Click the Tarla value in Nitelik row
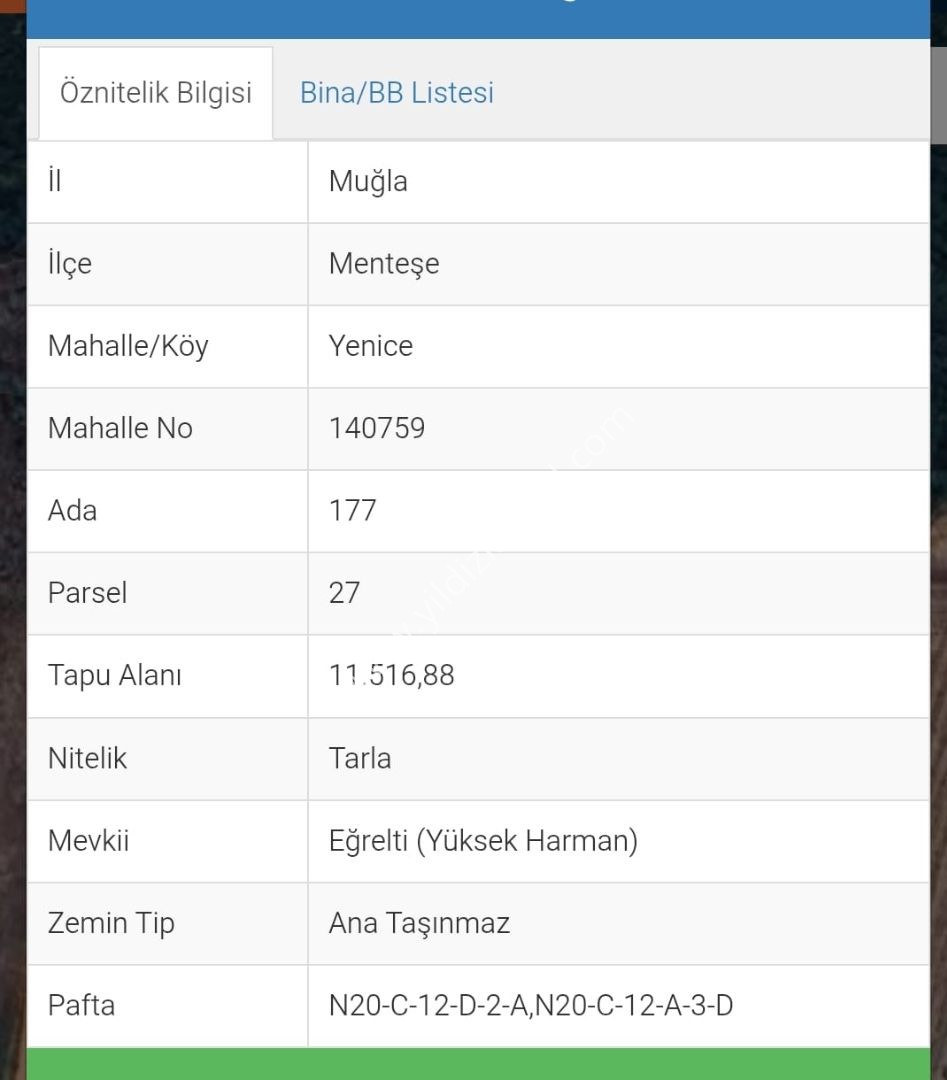The image size is (947, 1080). (360, 758)
